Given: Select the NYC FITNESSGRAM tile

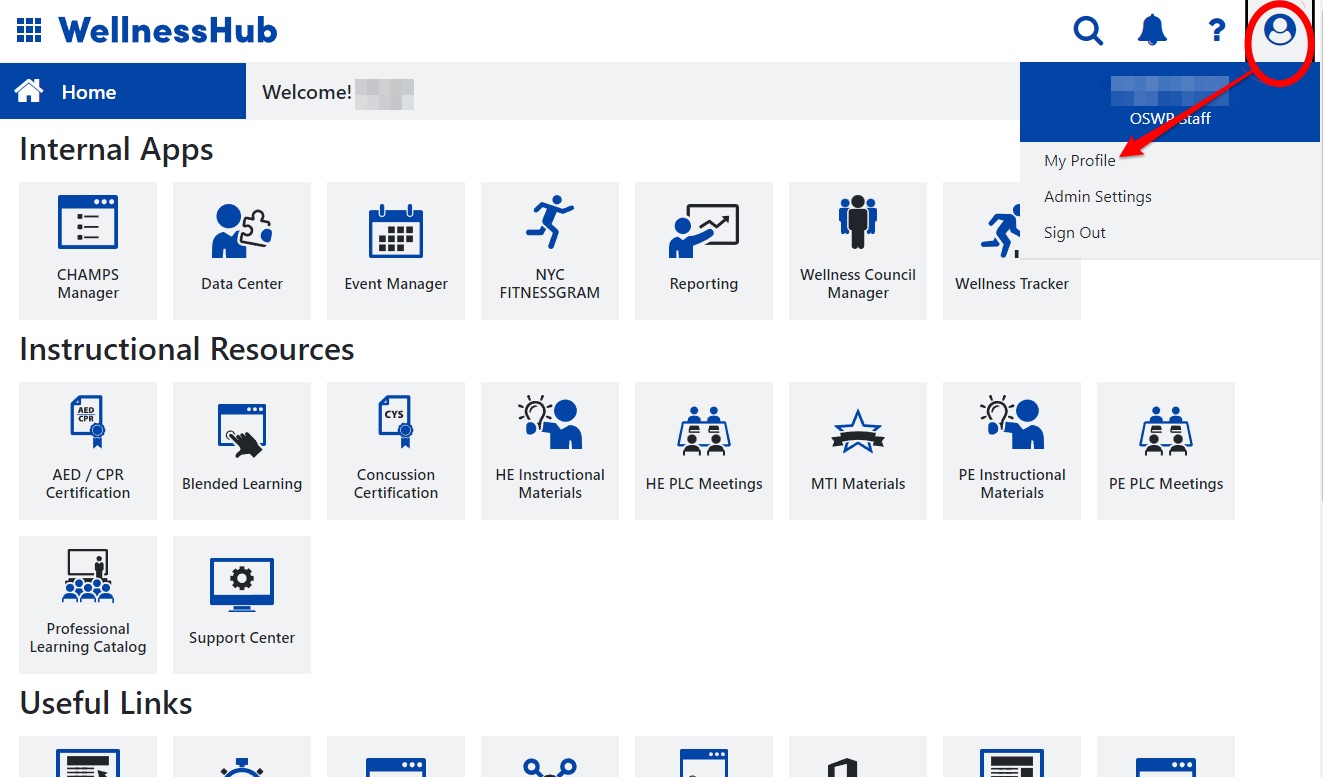Looking at the screenshot, I should (550, 251).
